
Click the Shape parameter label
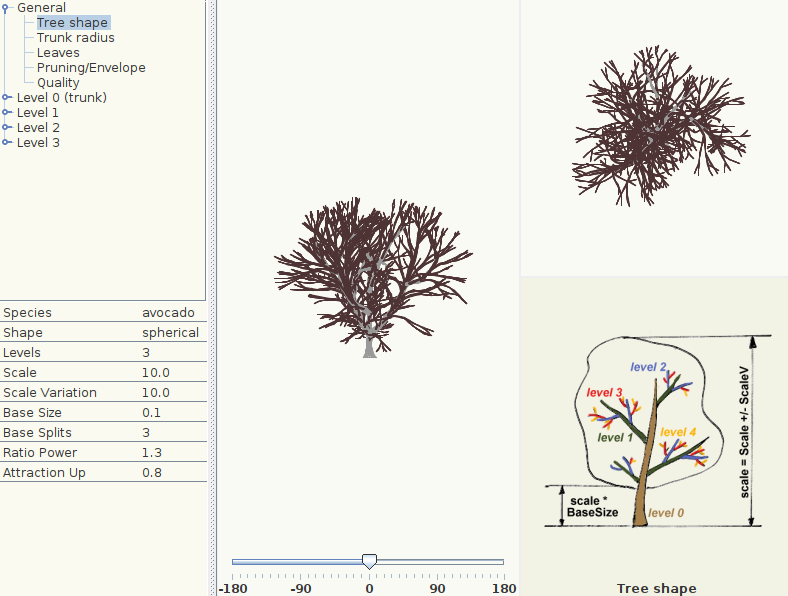(x=23, y=333)
